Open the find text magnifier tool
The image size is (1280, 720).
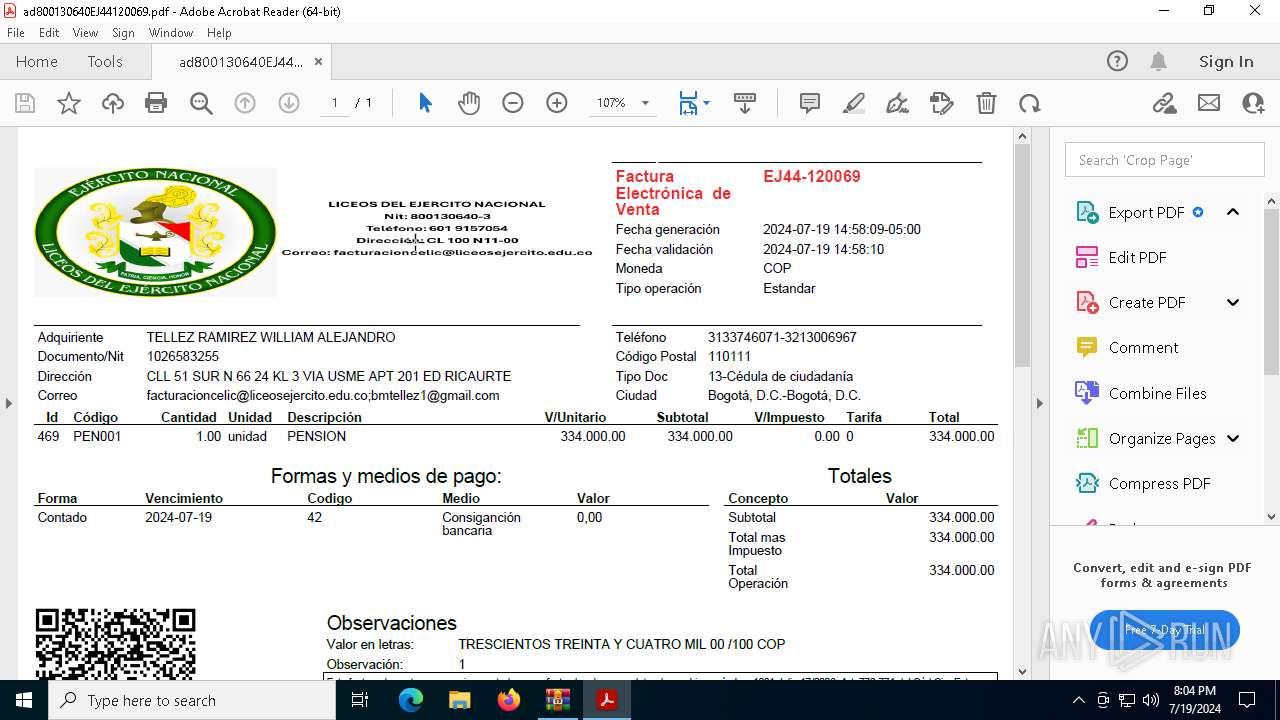201,103
